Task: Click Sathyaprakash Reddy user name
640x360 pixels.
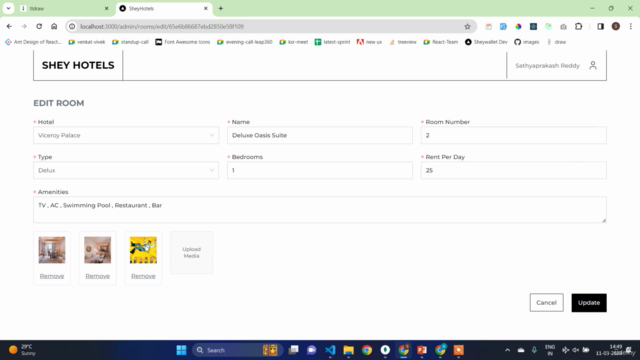Action: [547, 66]
